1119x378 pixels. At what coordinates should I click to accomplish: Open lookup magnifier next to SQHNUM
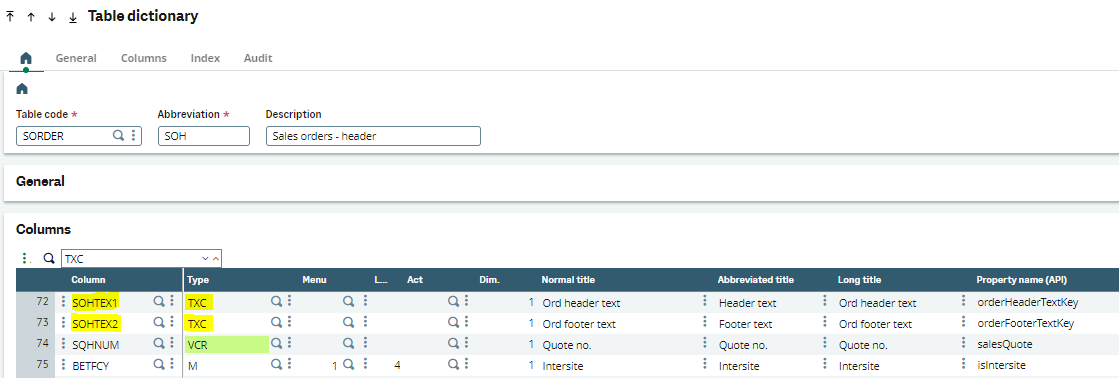point(158,344)
